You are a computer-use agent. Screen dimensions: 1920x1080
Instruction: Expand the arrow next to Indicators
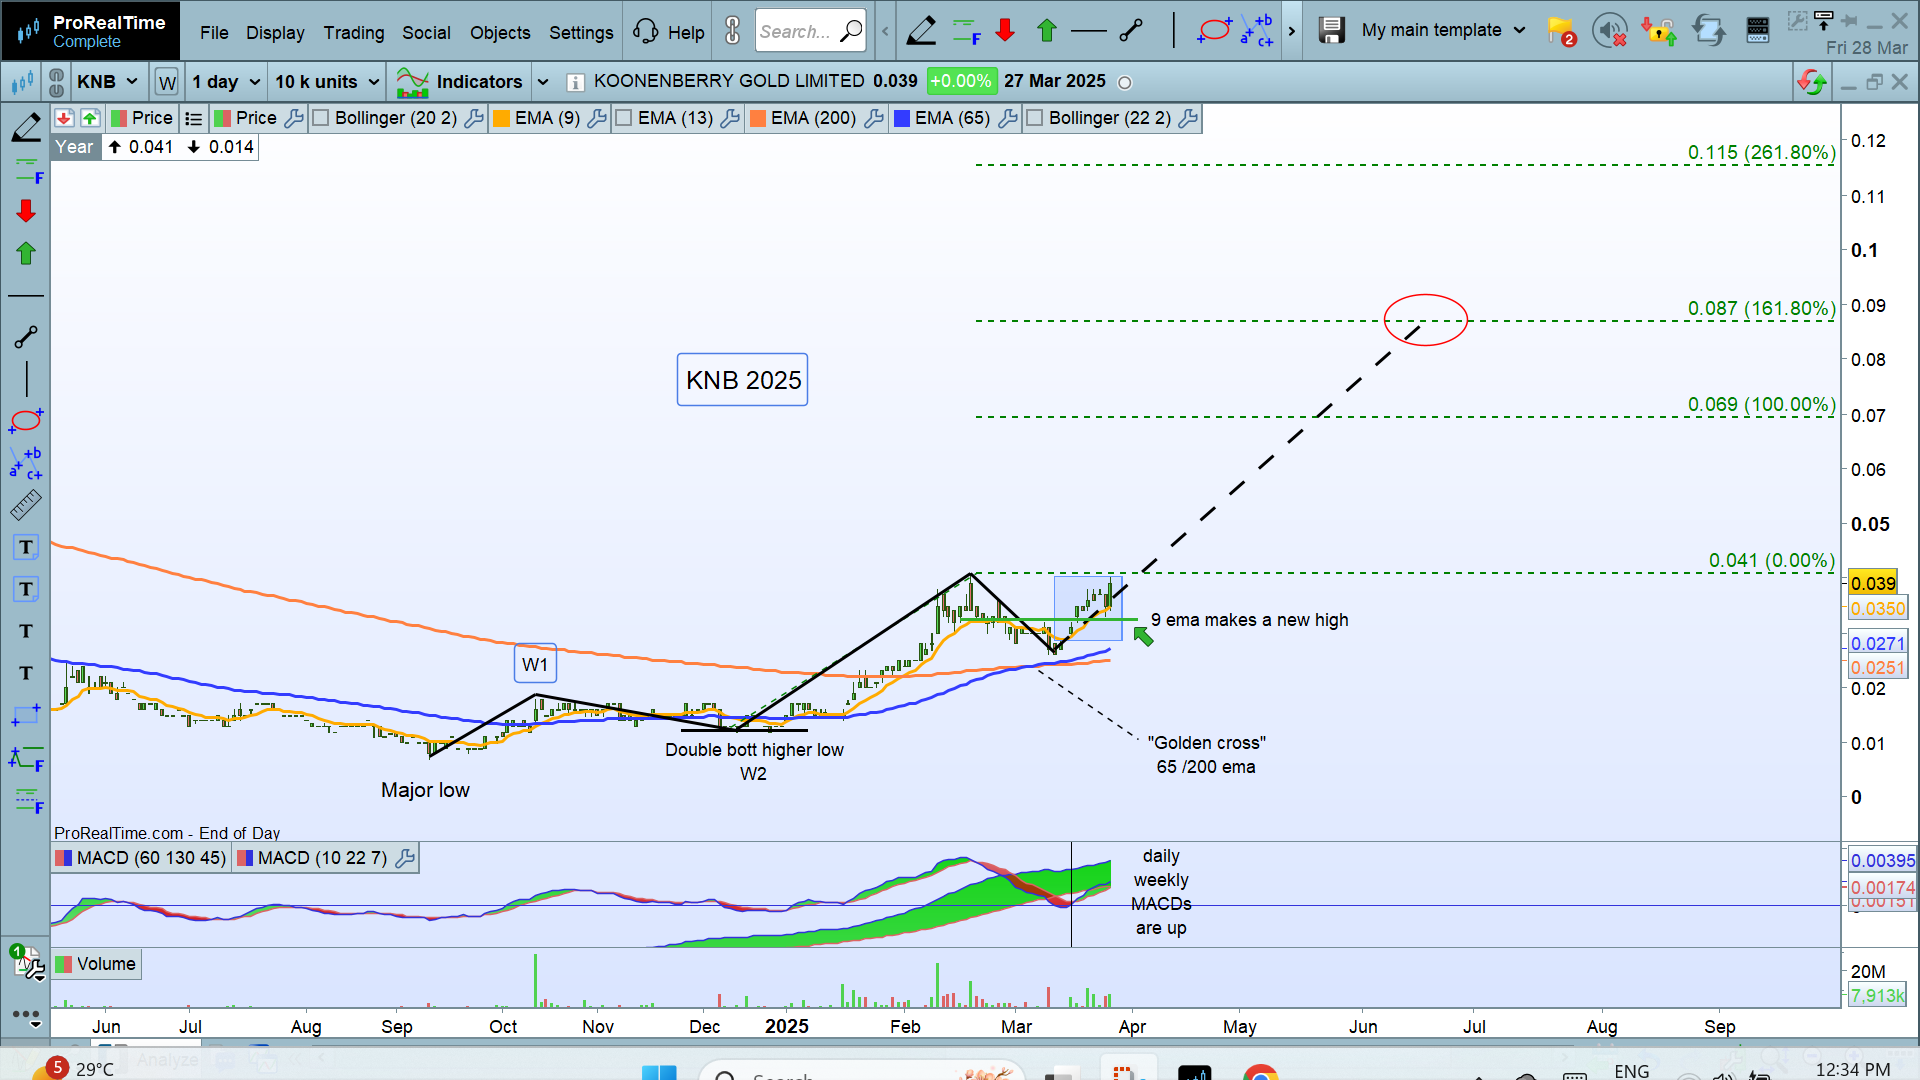[x=543, y=82]
